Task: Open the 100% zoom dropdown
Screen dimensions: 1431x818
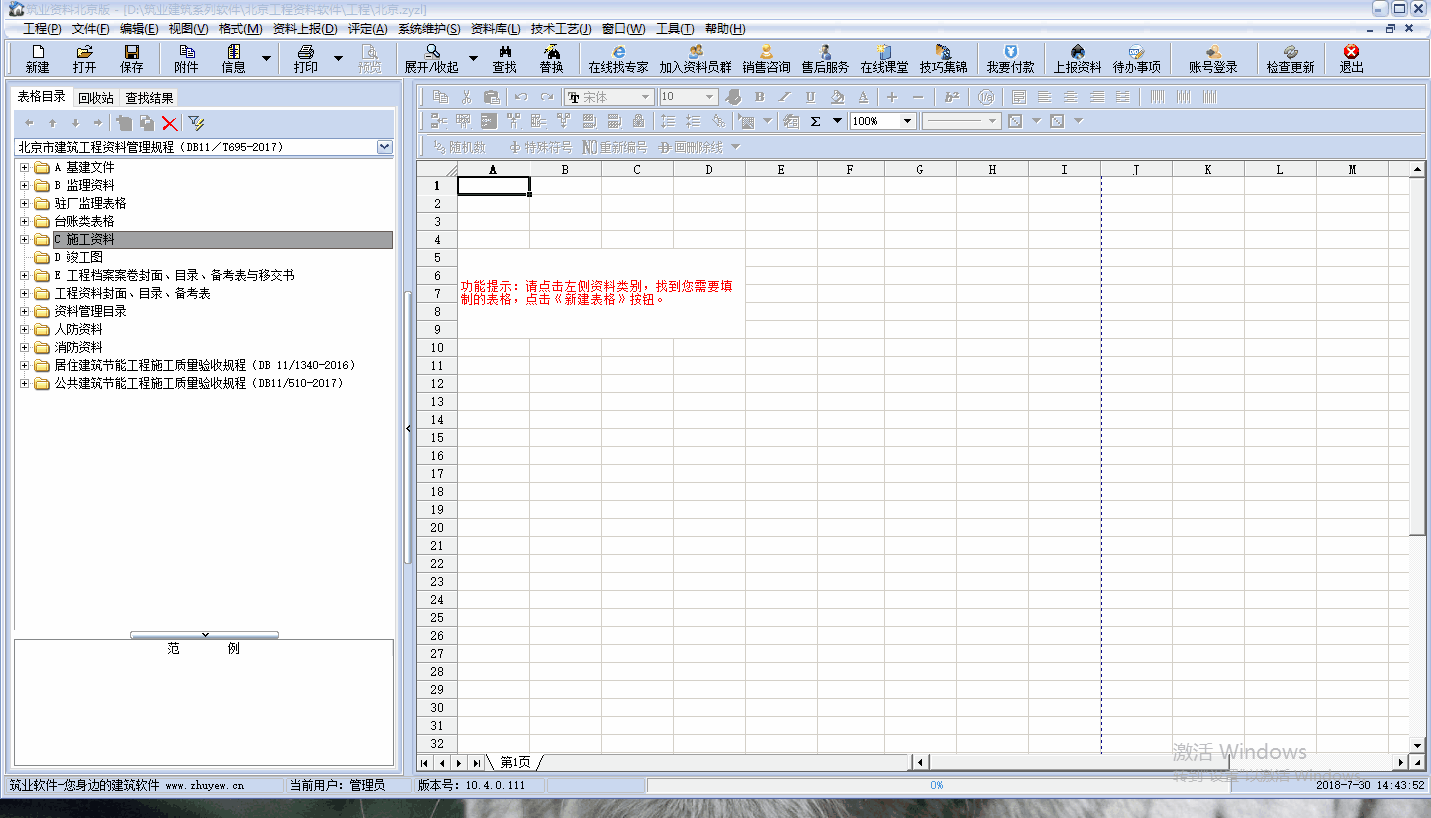Action: click(908, 121)
